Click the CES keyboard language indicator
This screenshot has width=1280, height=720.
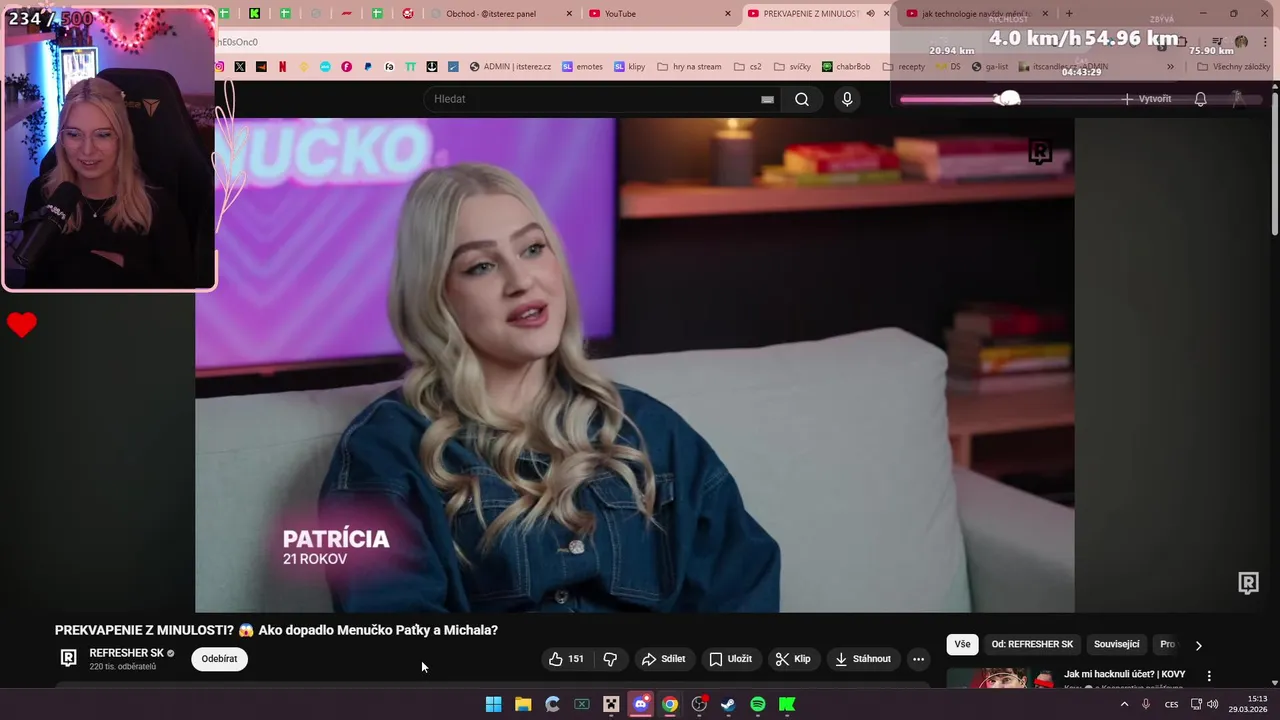click(x=1171, y=704)
